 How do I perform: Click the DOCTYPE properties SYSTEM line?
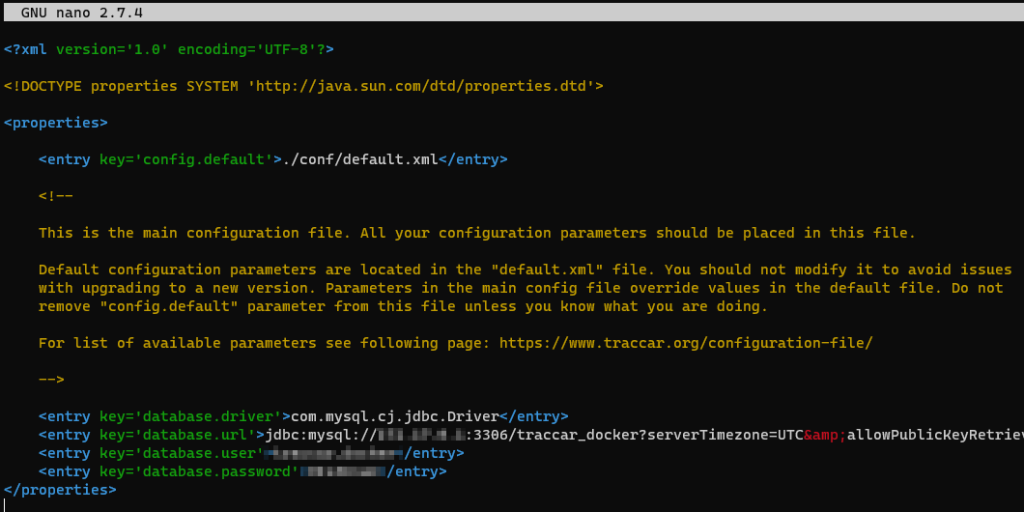point(304,86)
